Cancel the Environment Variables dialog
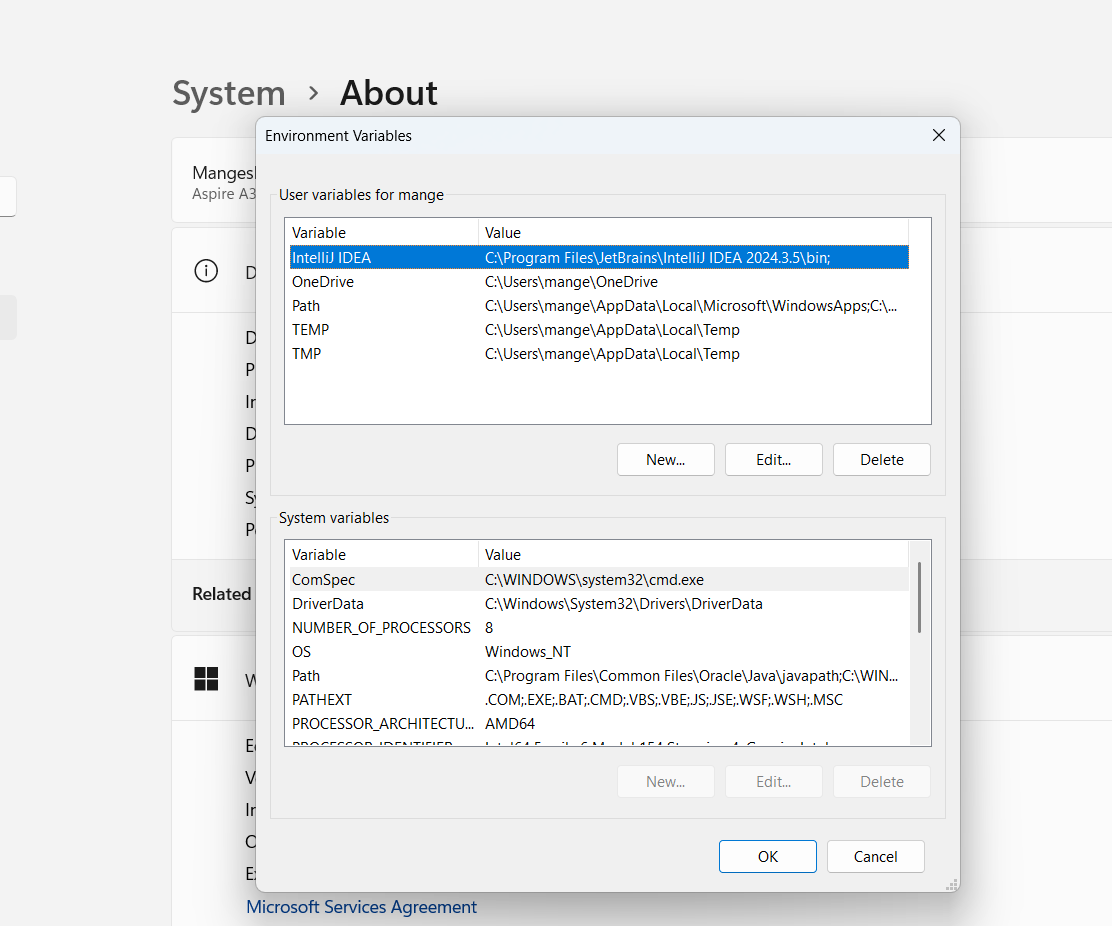 875,857
